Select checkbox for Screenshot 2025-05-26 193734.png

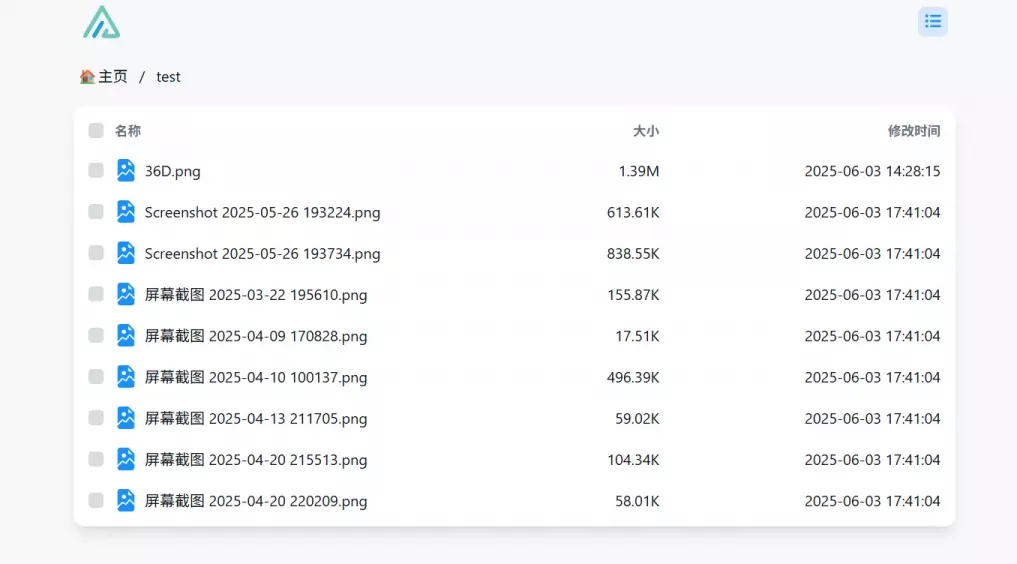[x=96, y=253]
